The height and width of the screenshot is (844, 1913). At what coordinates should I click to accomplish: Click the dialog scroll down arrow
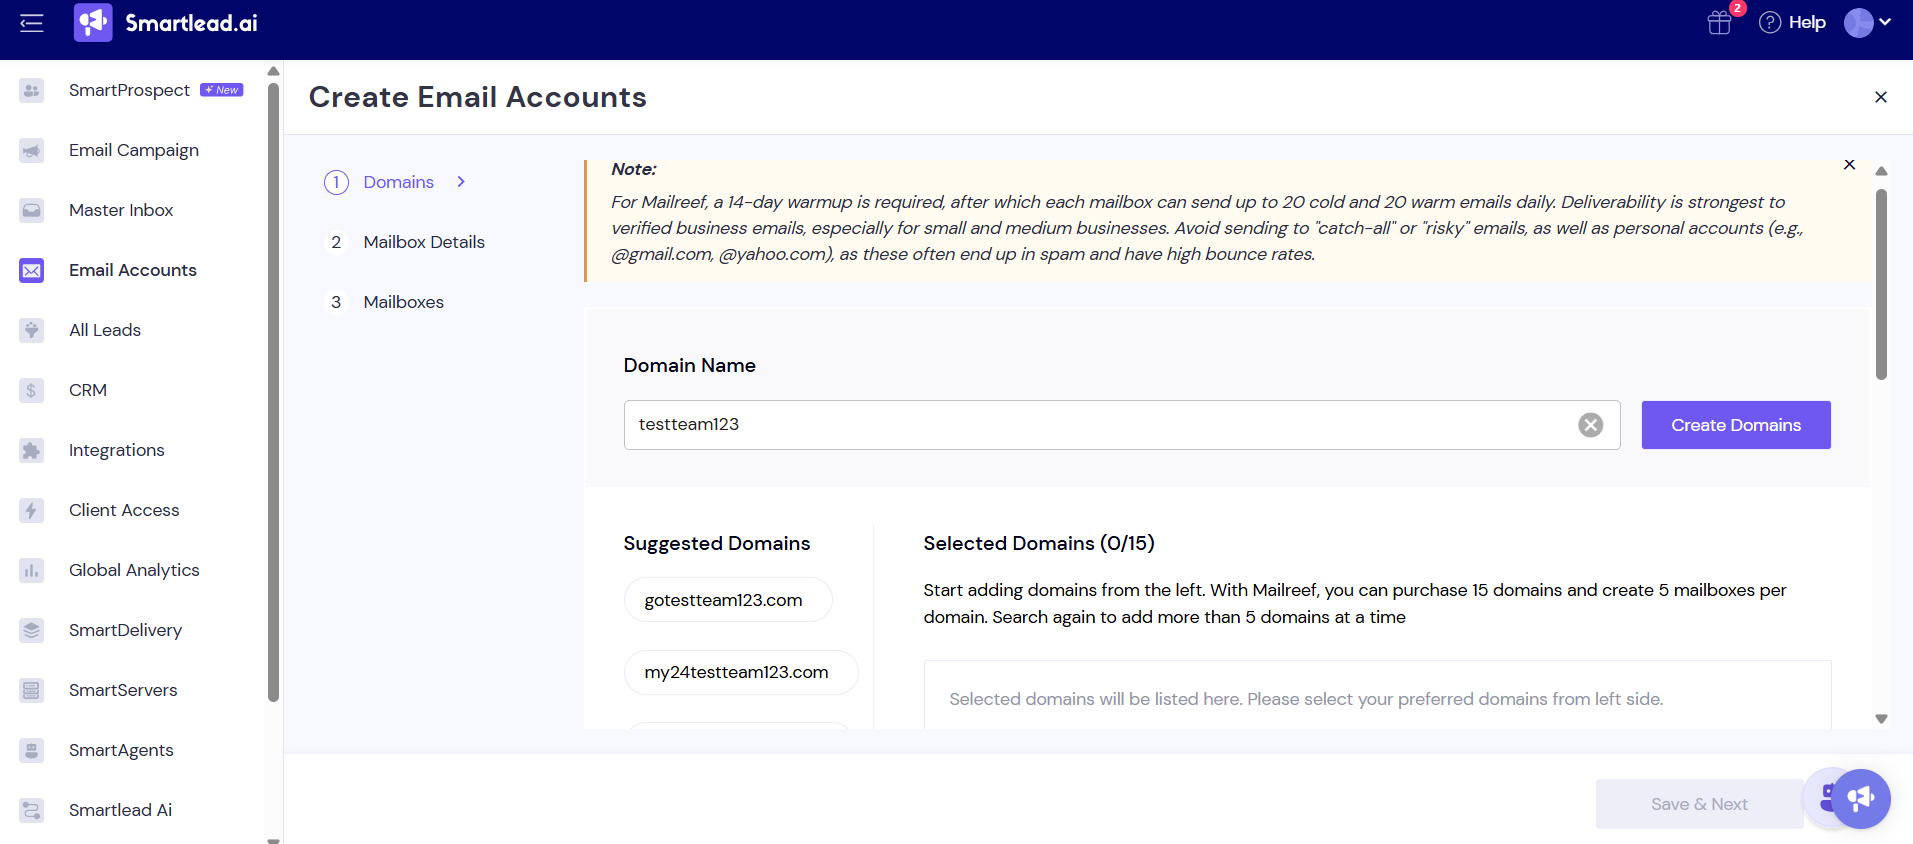click(1881, 719)
